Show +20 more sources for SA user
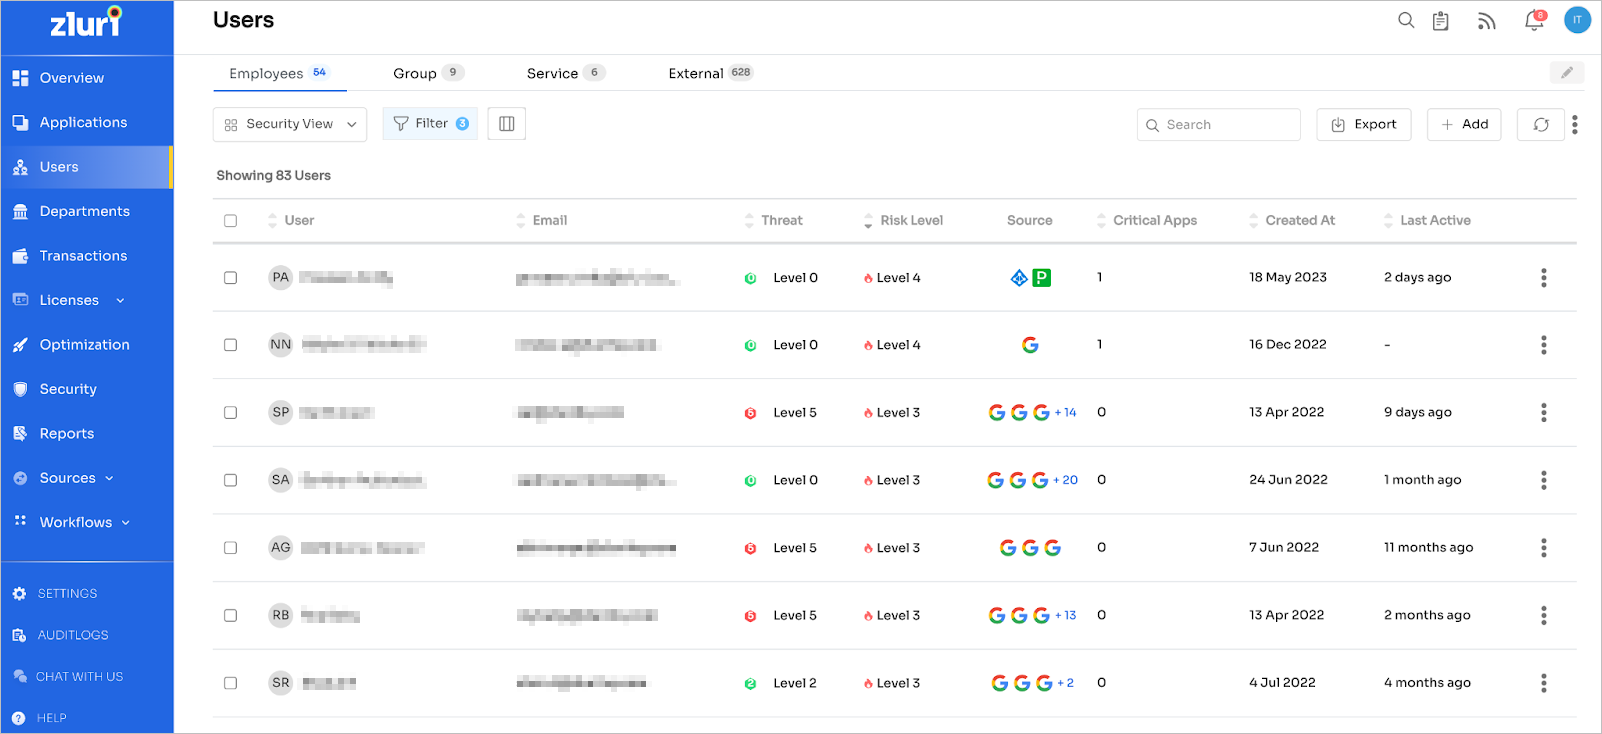The height and width of the screenshot is (734, 1602). click(1066, 480)
